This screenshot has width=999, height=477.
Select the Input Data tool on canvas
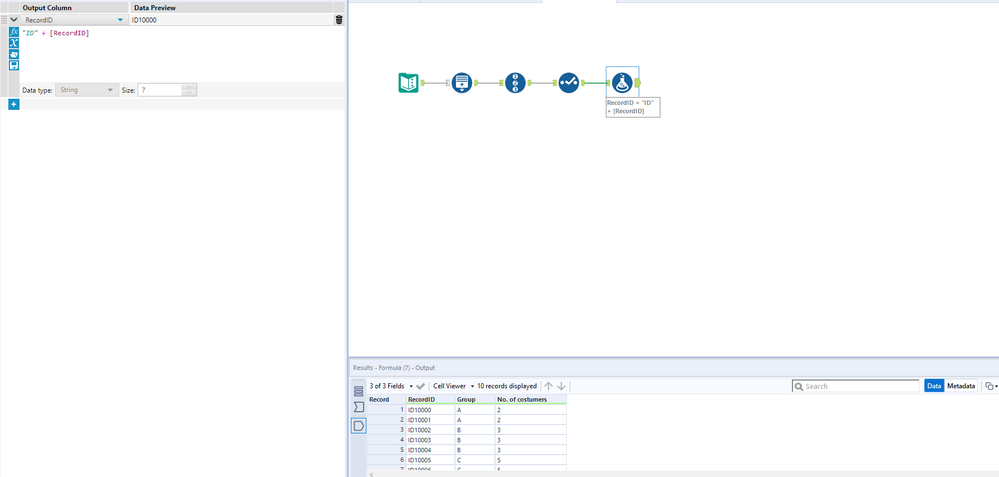(x=408, y=83)
